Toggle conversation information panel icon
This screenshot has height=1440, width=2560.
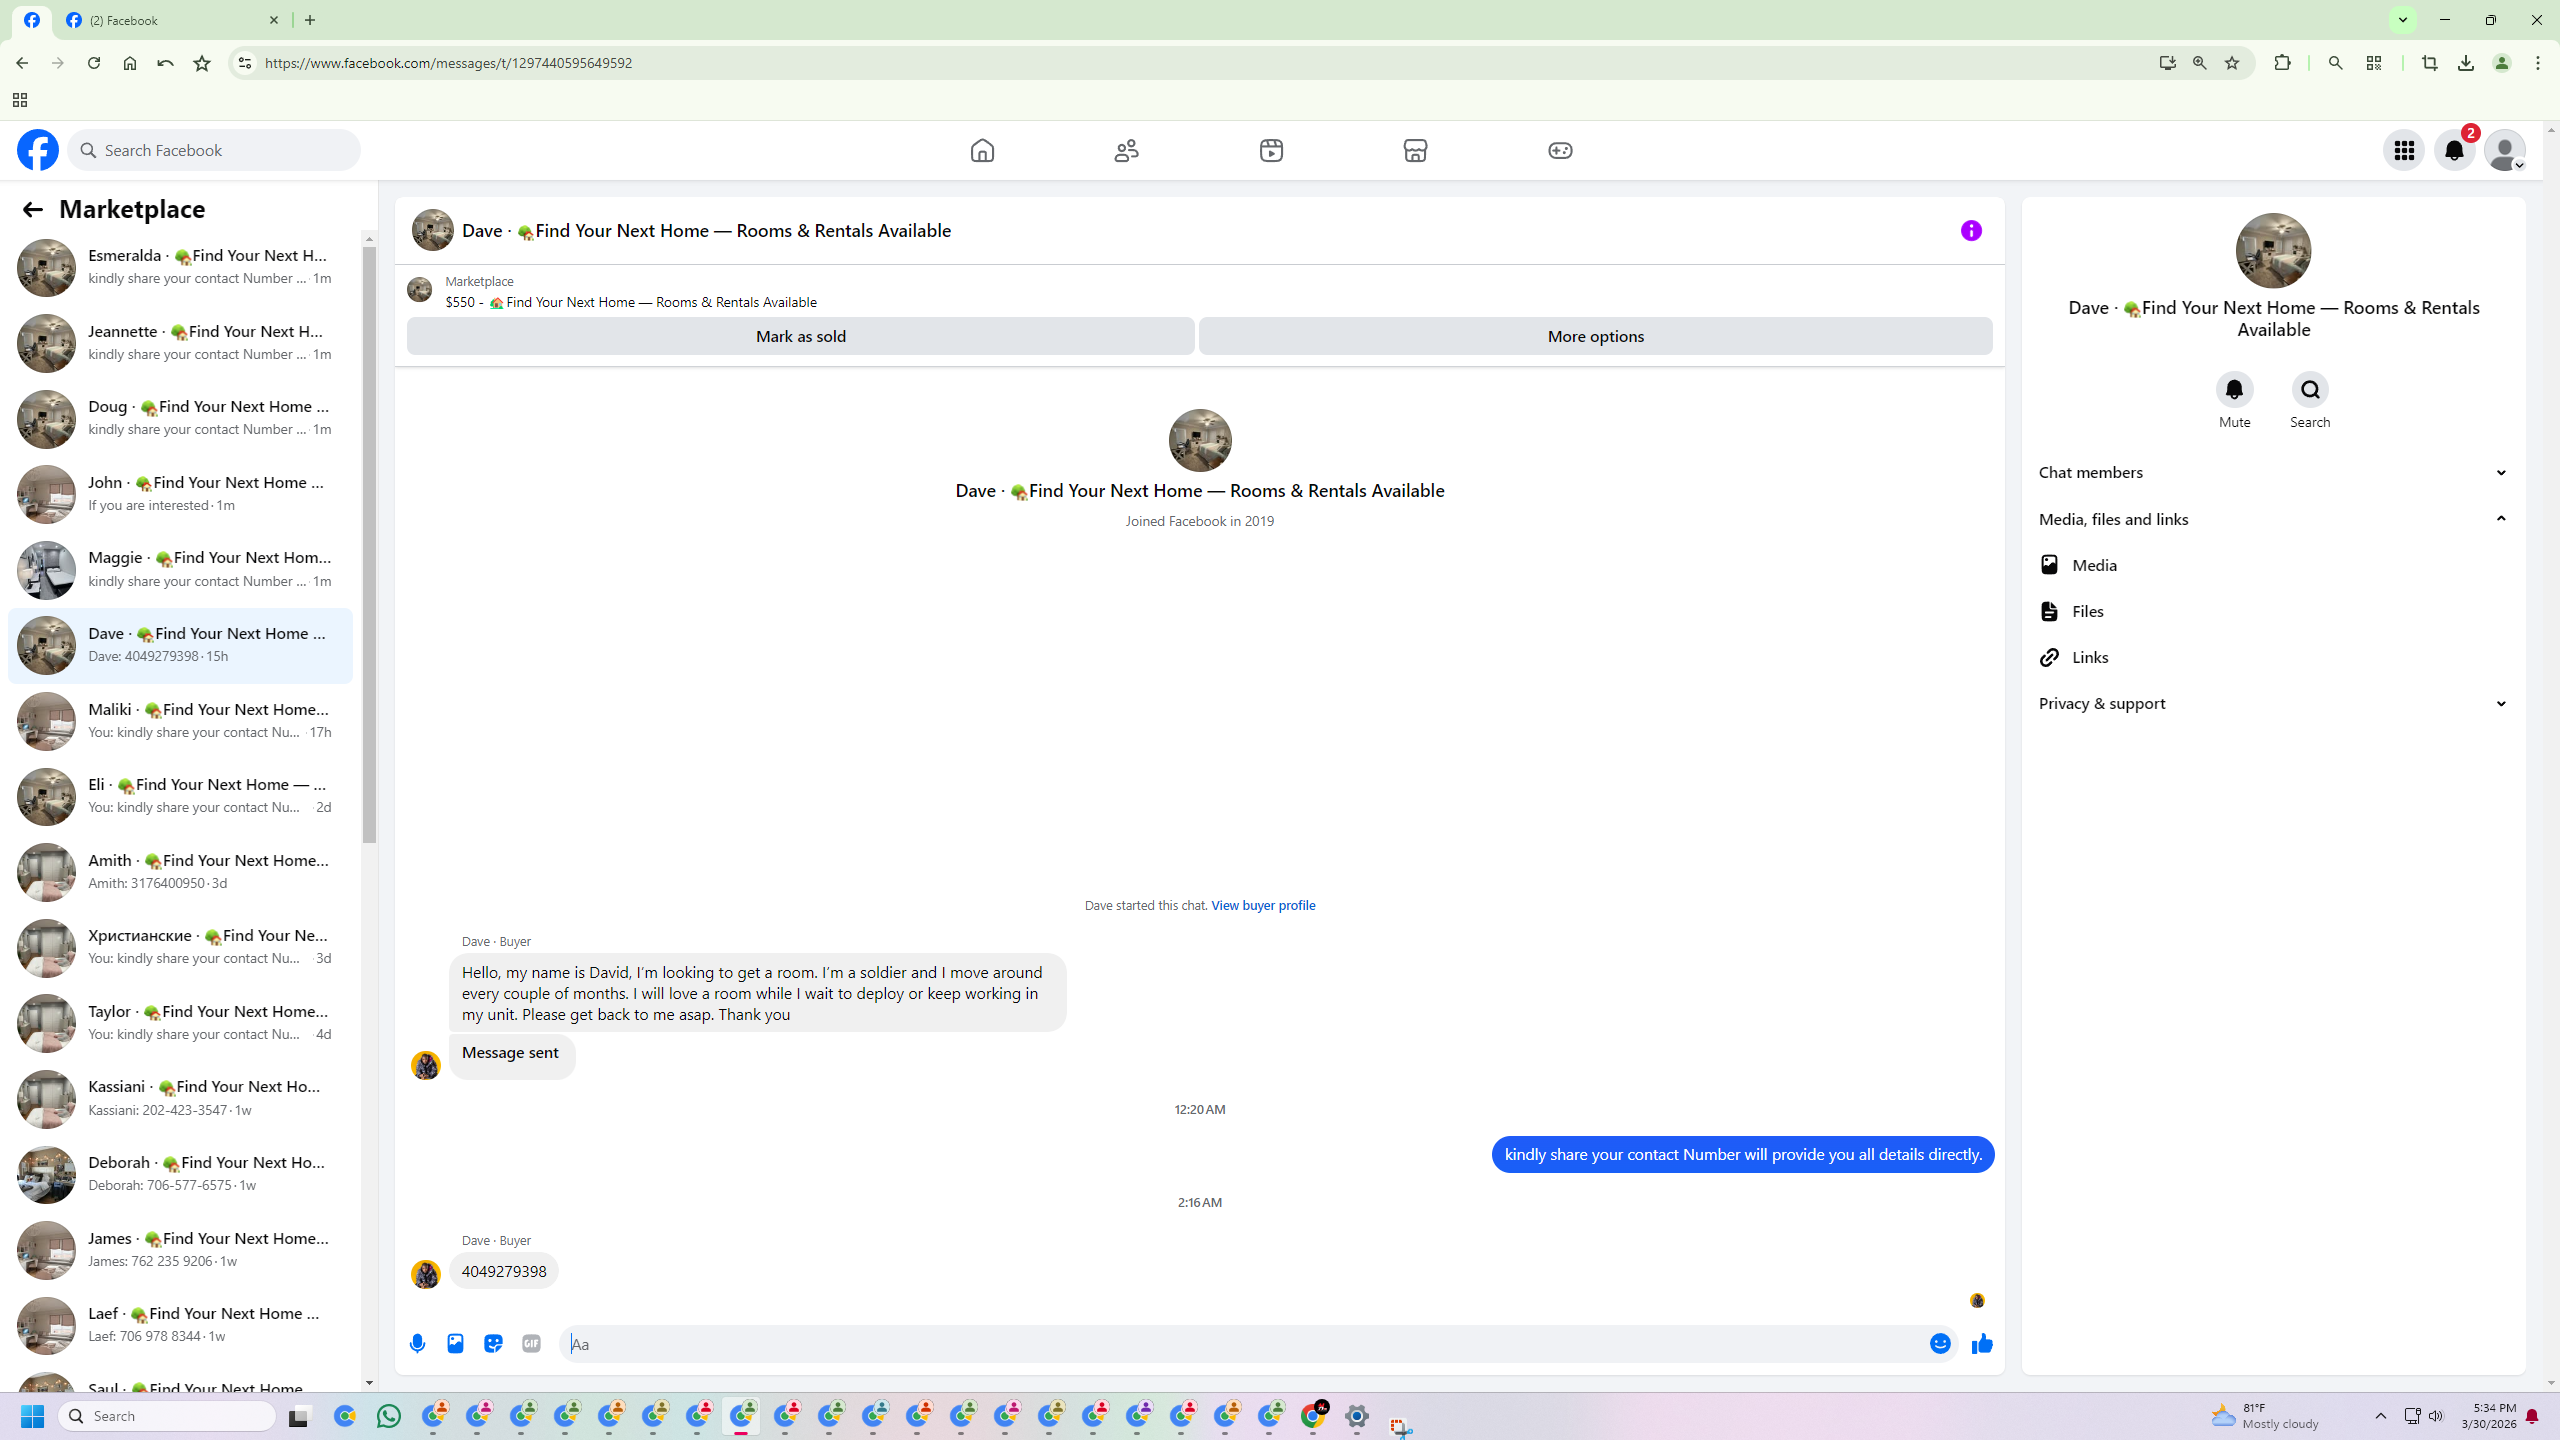pos(1971,231)
